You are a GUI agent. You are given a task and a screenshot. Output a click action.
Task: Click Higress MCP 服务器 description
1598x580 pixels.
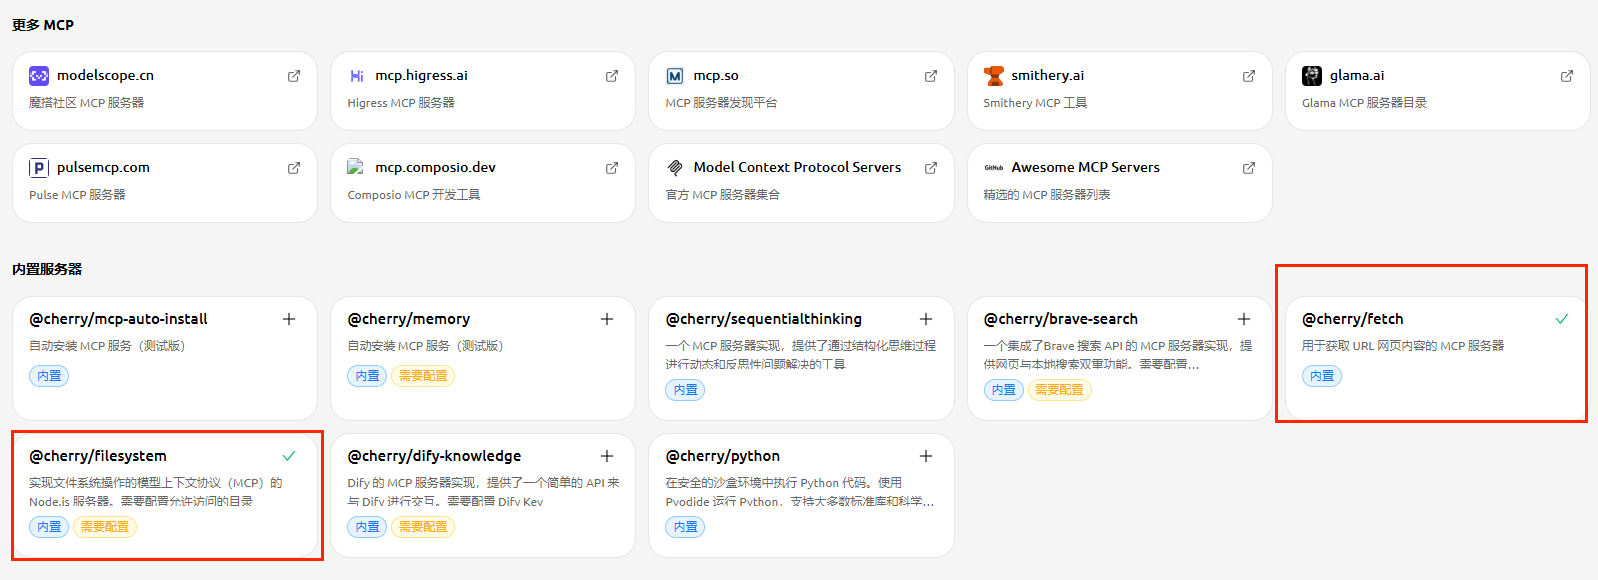(x=401, y=103)
